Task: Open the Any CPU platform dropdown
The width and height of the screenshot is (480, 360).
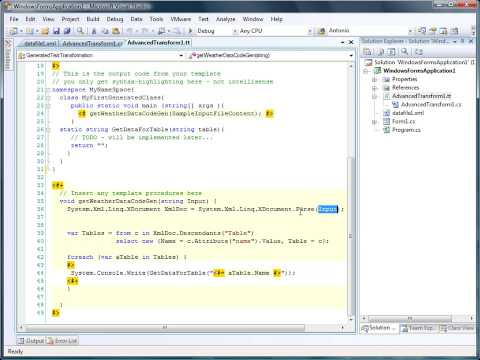Action: click(x=310, y=31)
